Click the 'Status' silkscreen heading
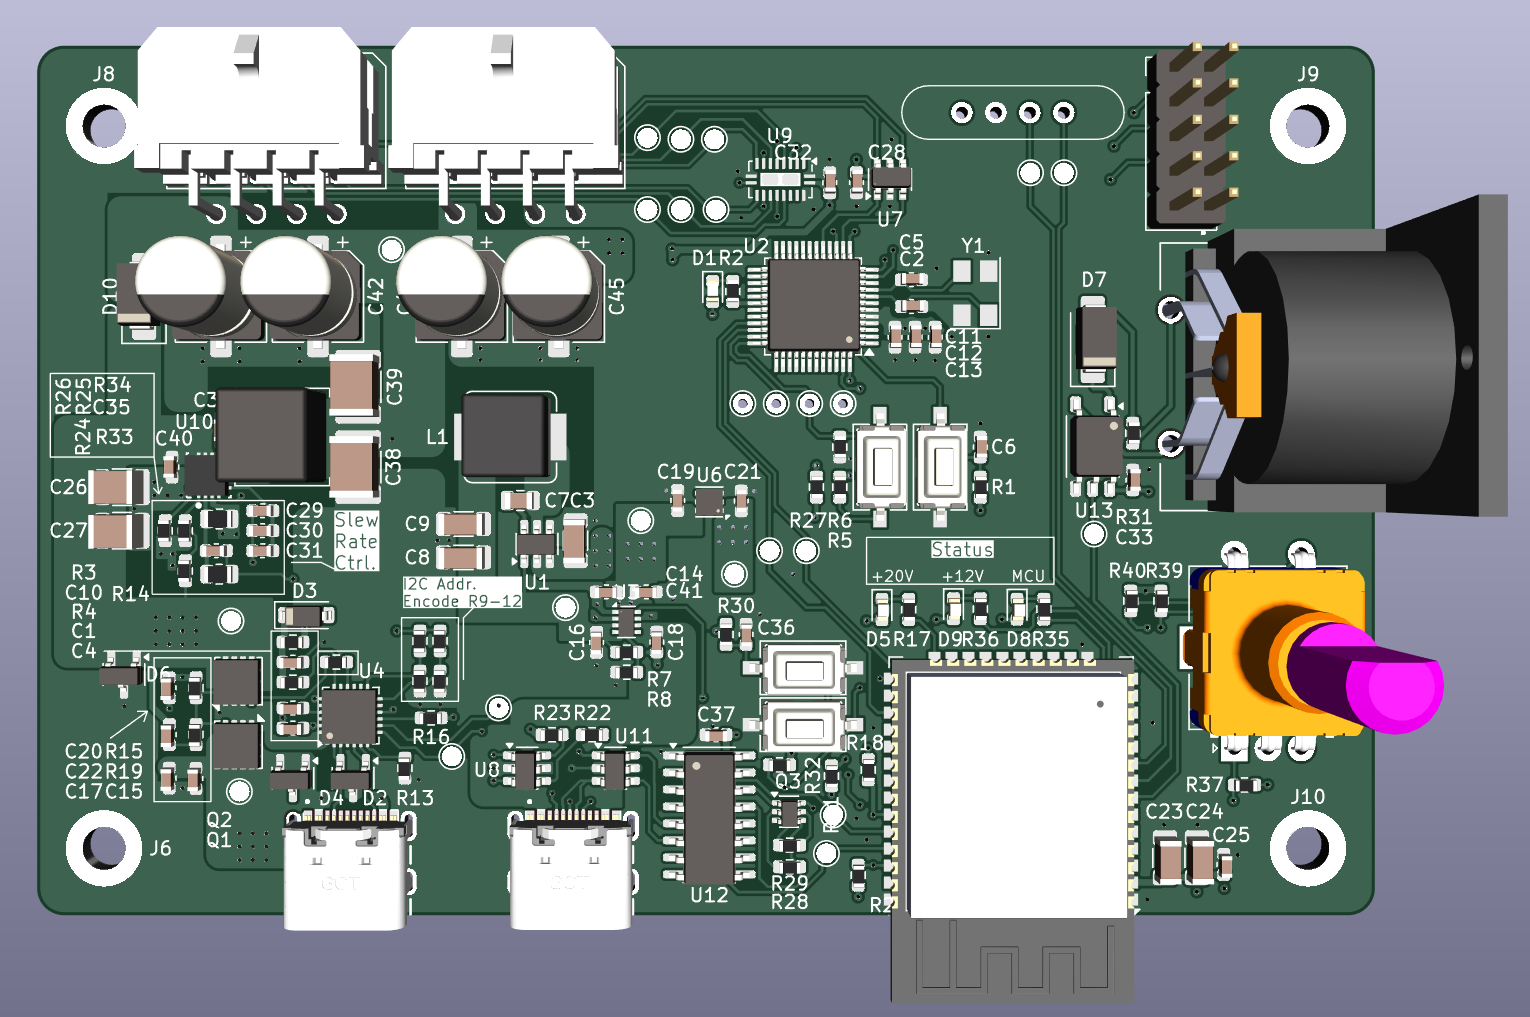This screenshot has height=1017, width=1530. click(x=962, y=549)
